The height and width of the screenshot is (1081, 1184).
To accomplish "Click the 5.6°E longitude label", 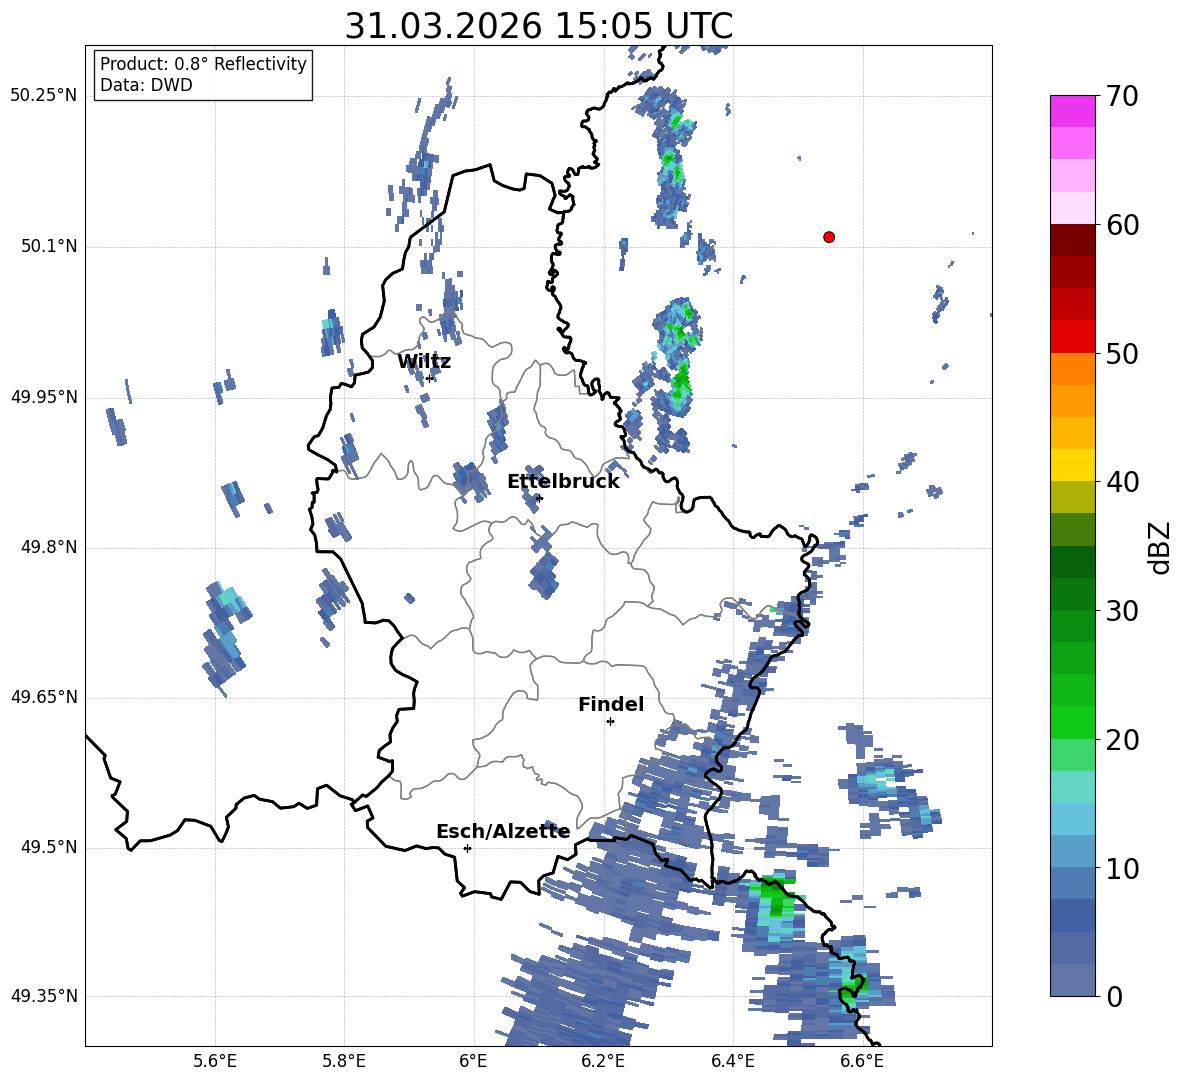I will pyautogui.click(x=215, y=1061).
